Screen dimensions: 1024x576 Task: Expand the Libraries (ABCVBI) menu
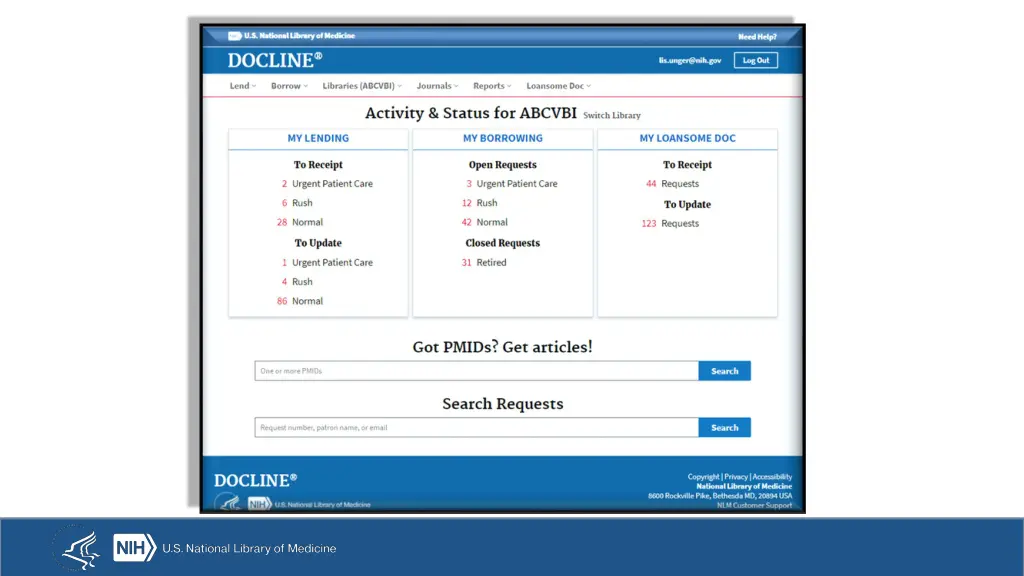pyautogui.click(x=362, y=86)
